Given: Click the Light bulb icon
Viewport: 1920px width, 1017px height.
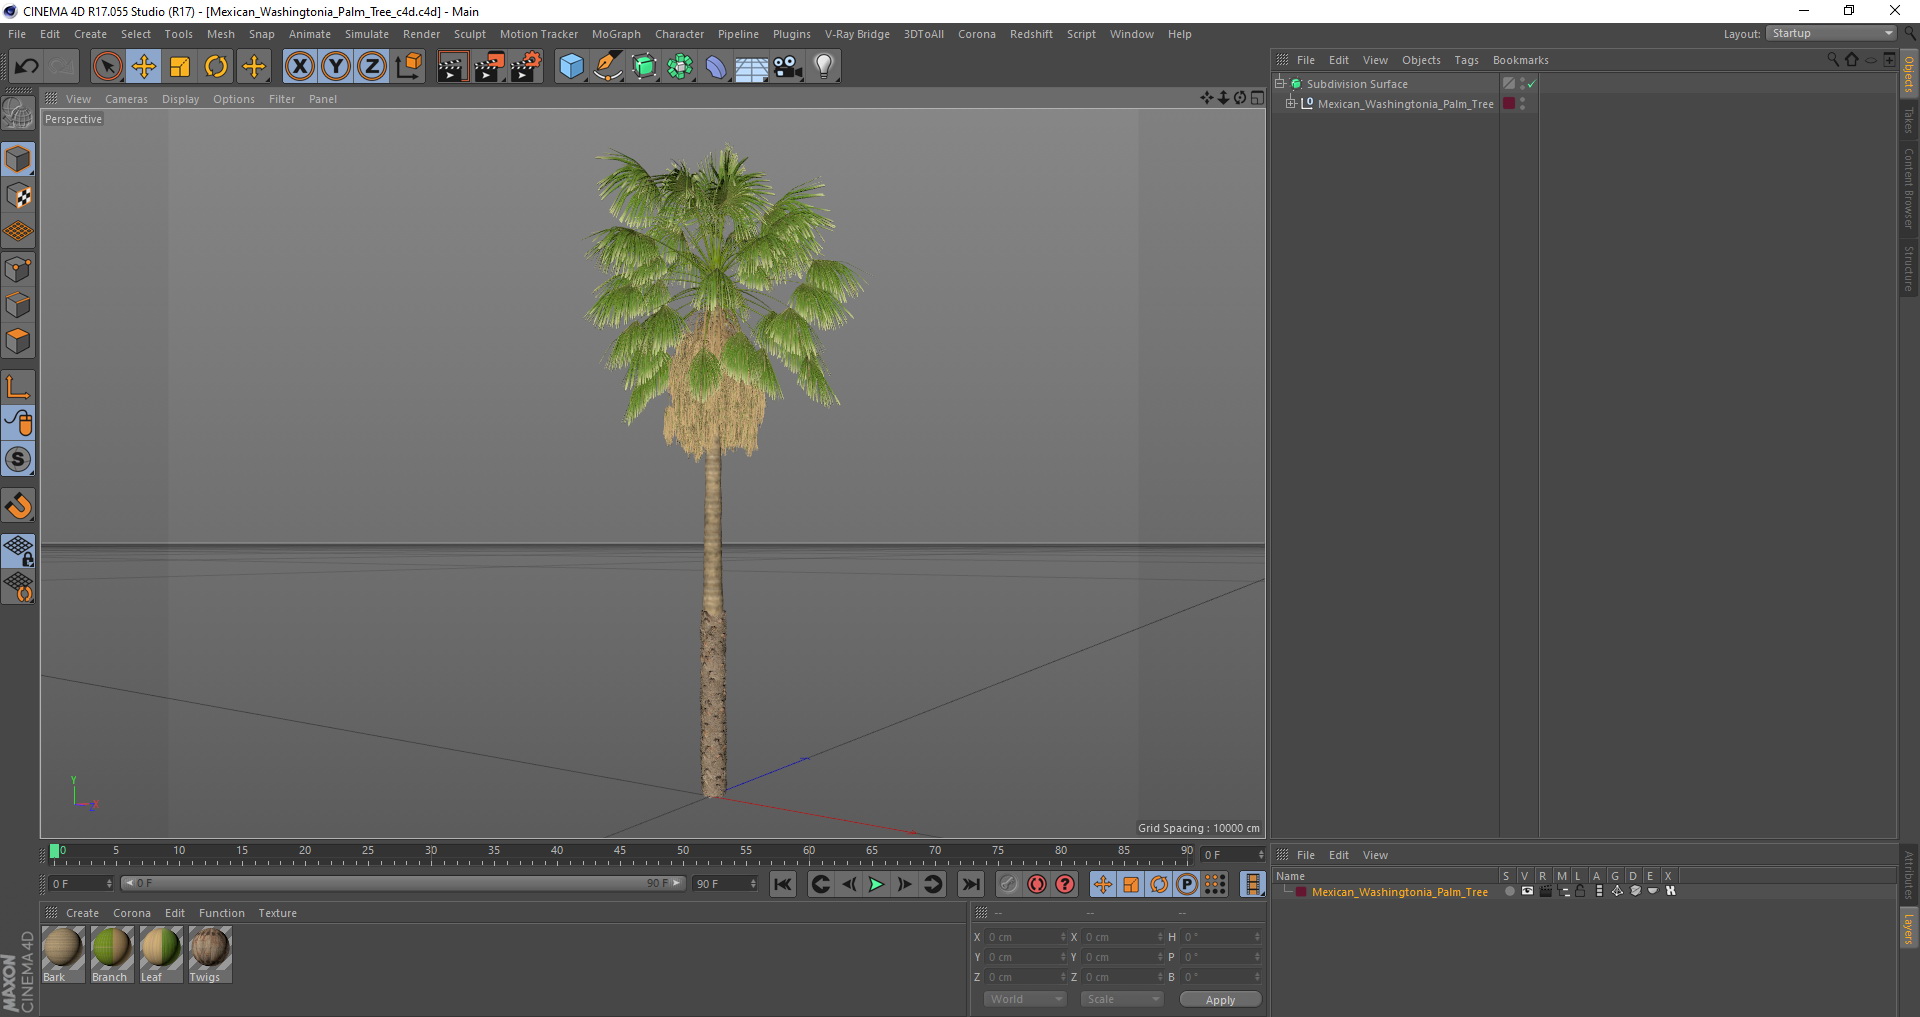Looking at the screenshot, I should (x=823, y=67).
